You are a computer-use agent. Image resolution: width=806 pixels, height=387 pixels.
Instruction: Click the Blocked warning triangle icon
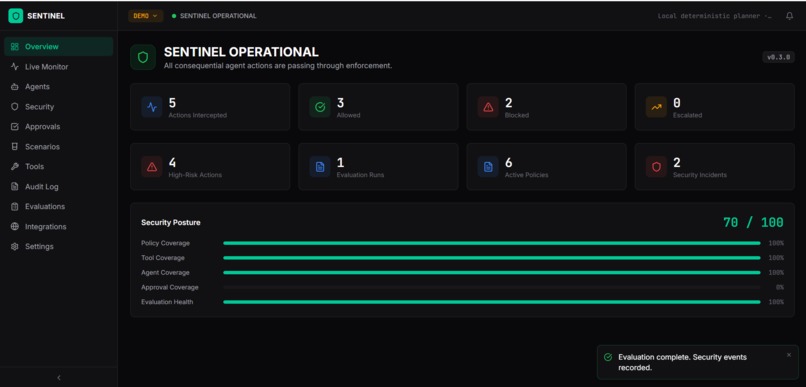tap(488, 107)
